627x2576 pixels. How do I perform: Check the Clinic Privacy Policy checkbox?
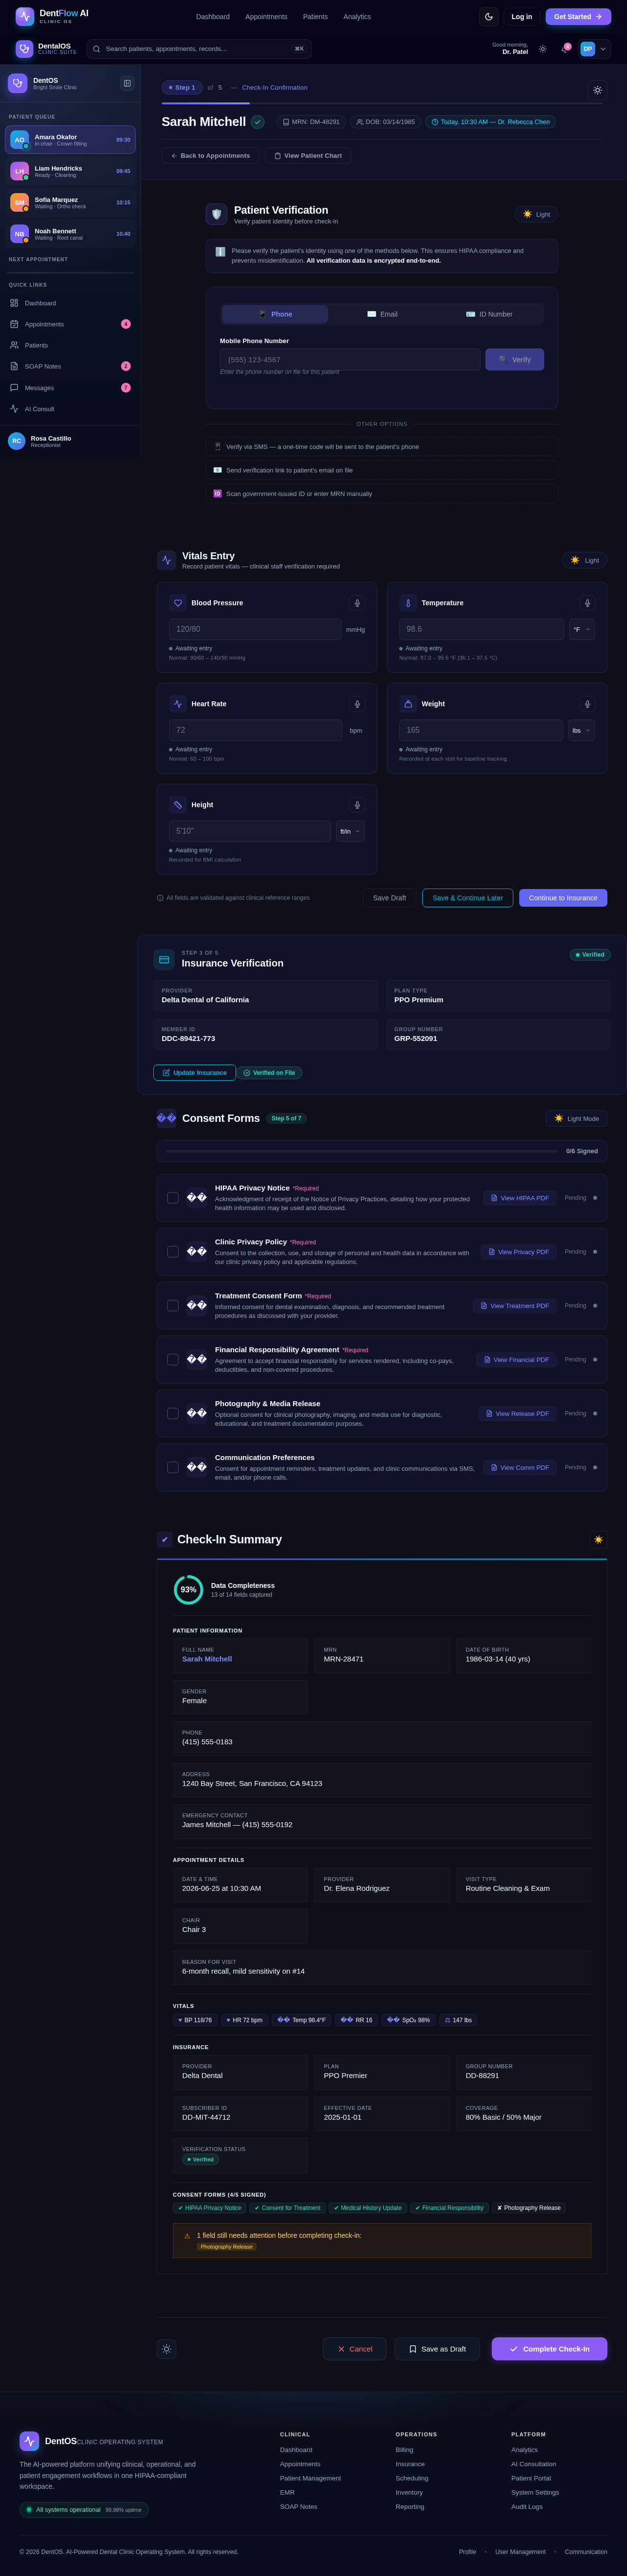[173, 1252]
